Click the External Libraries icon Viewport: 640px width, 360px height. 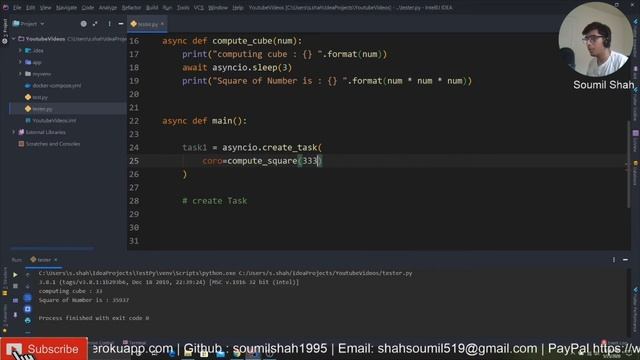click(21, 132)
